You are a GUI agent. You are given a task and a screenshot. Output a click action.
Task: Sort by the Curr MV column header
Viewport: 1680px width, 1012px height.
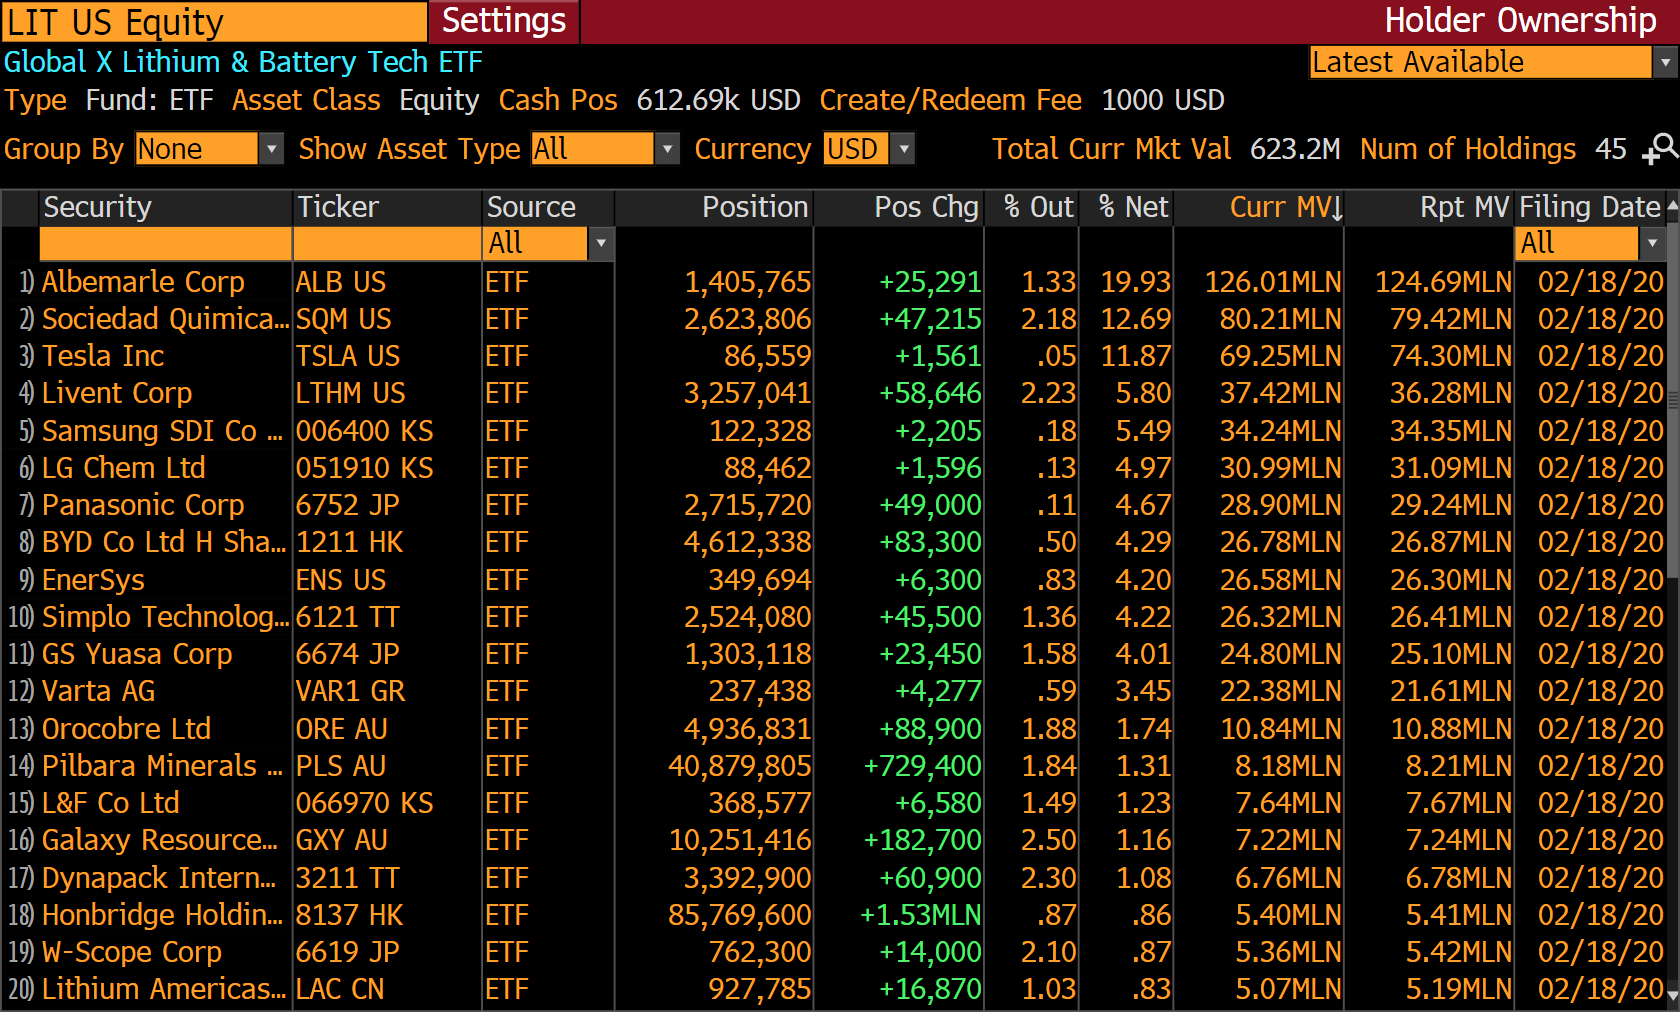pos(1259,207)
